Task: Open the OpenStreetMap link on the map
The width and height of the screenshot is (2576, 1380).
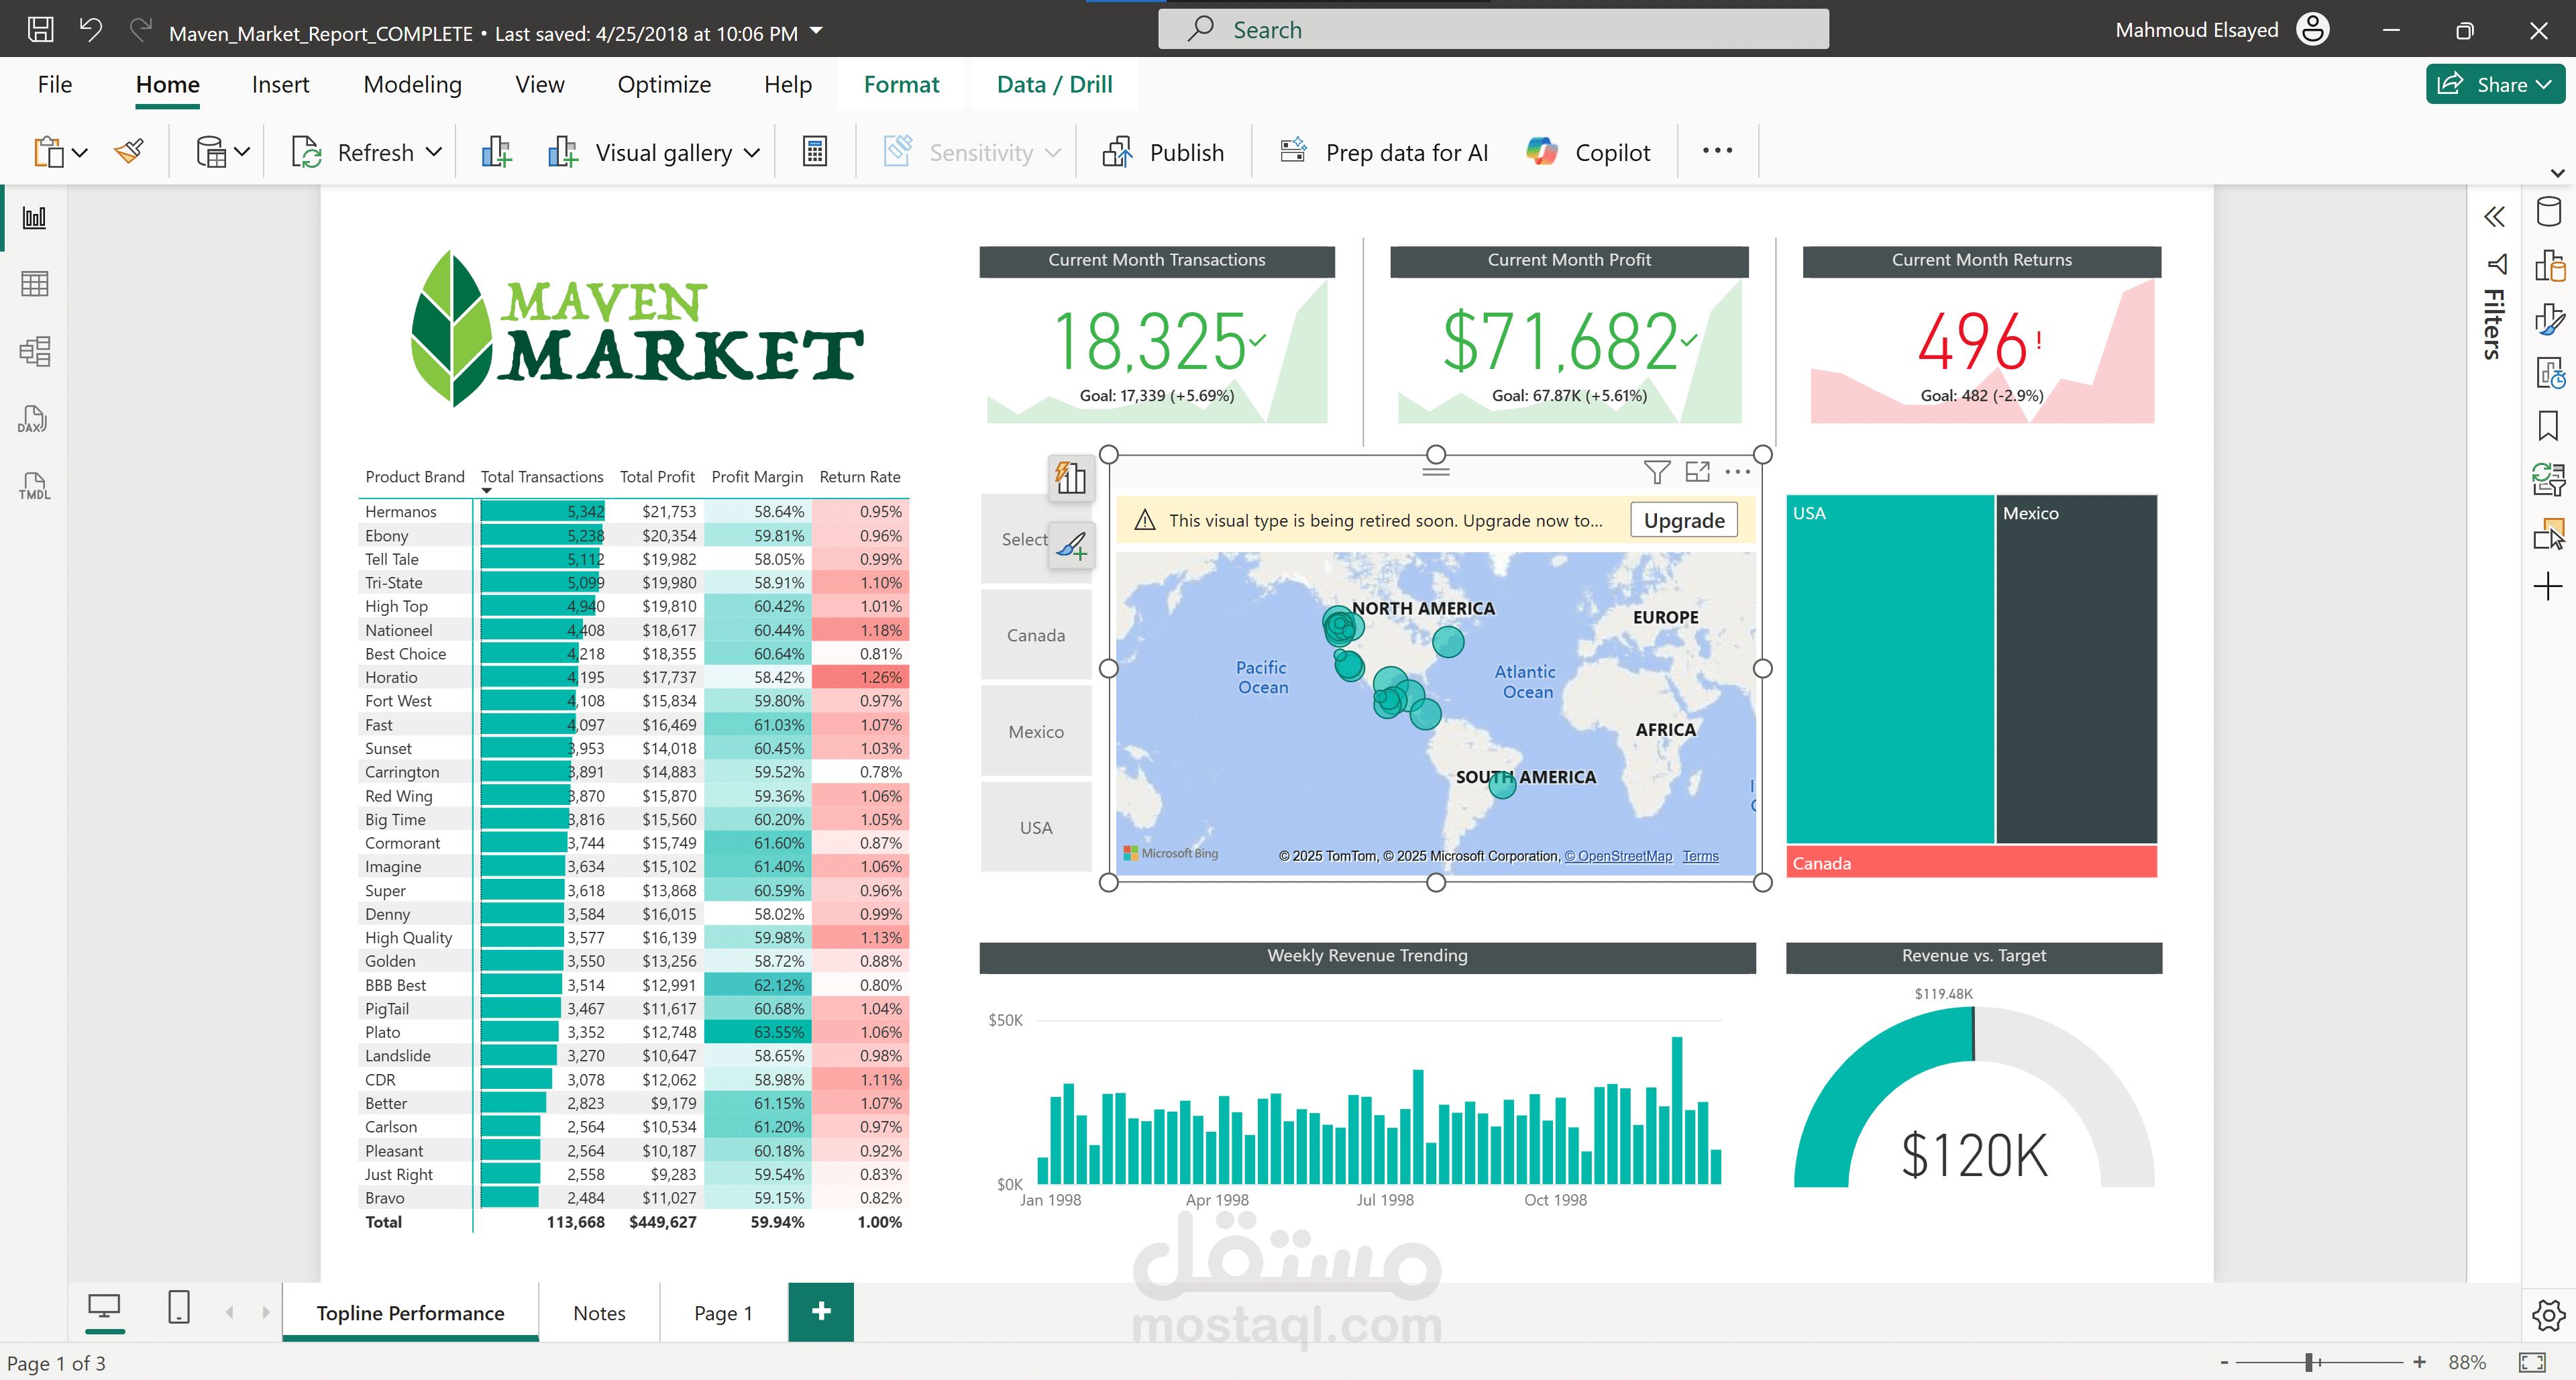Action: pos(1618,856)
